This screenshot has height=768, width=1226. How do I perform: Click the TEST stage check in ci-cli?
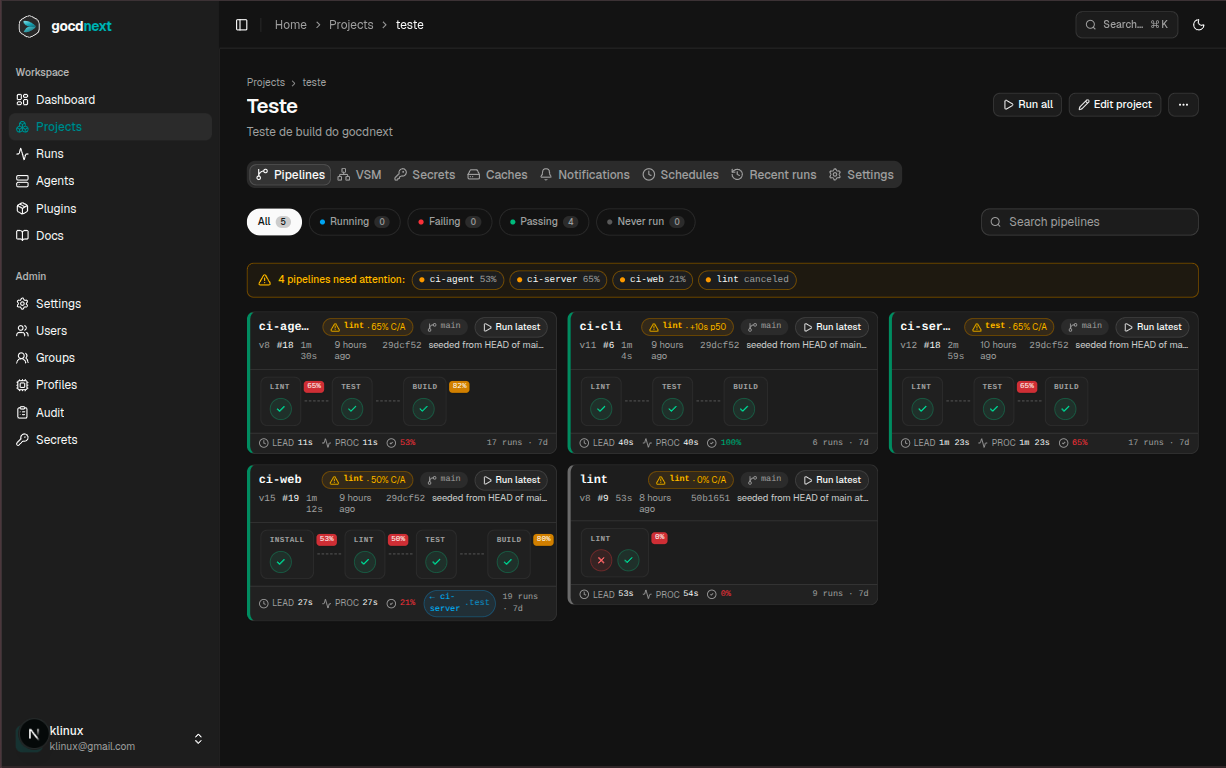point(672,408)
